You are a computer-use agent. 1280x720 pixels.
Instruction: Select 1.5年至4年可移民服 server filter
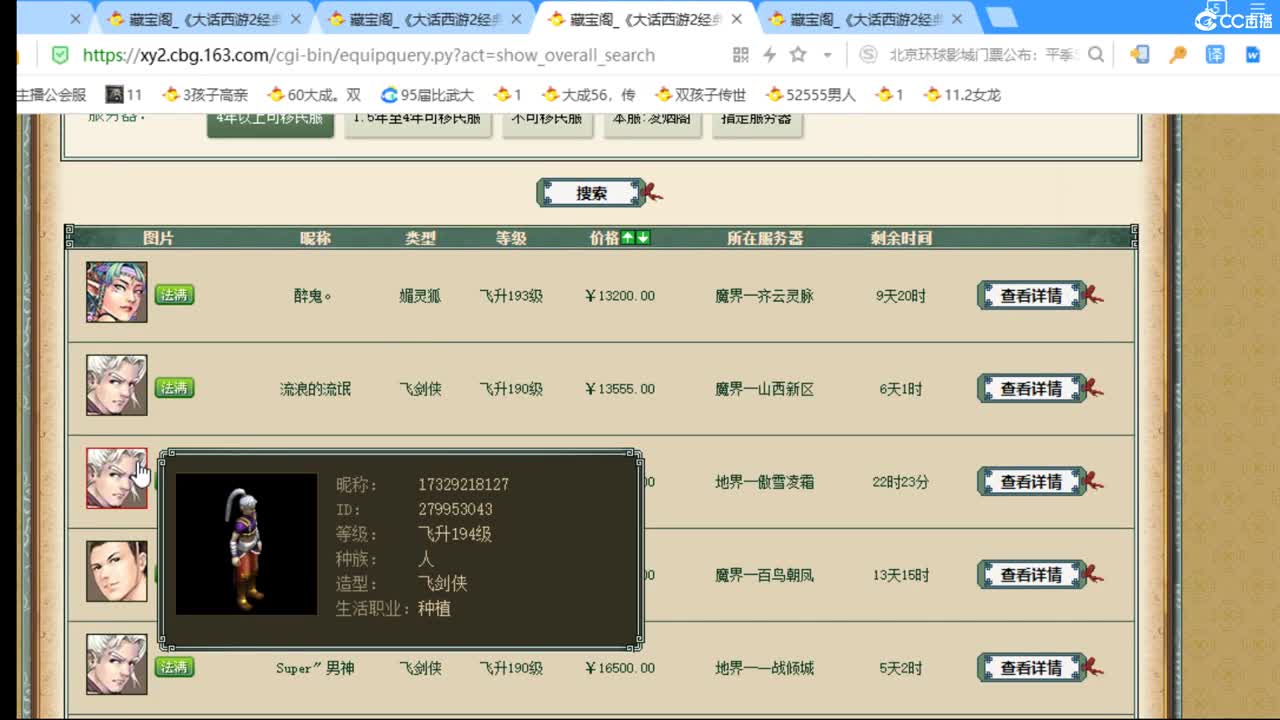coord(418,122)
